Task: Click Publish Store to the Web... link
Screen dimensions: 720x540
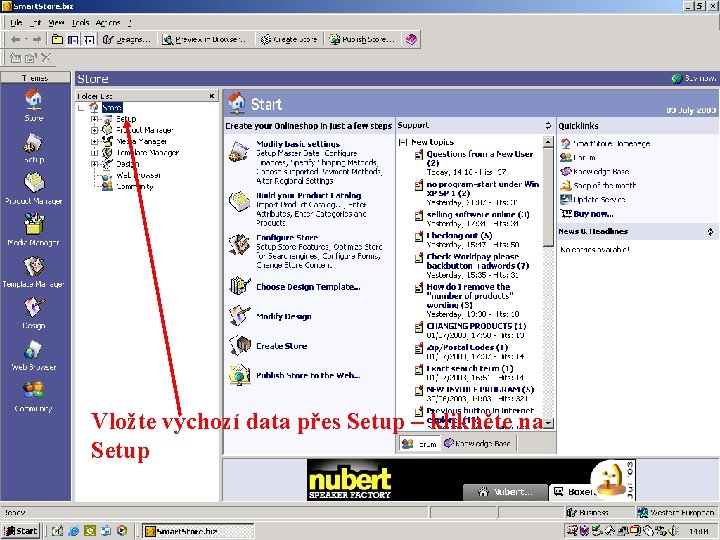Action: point(308,375)
